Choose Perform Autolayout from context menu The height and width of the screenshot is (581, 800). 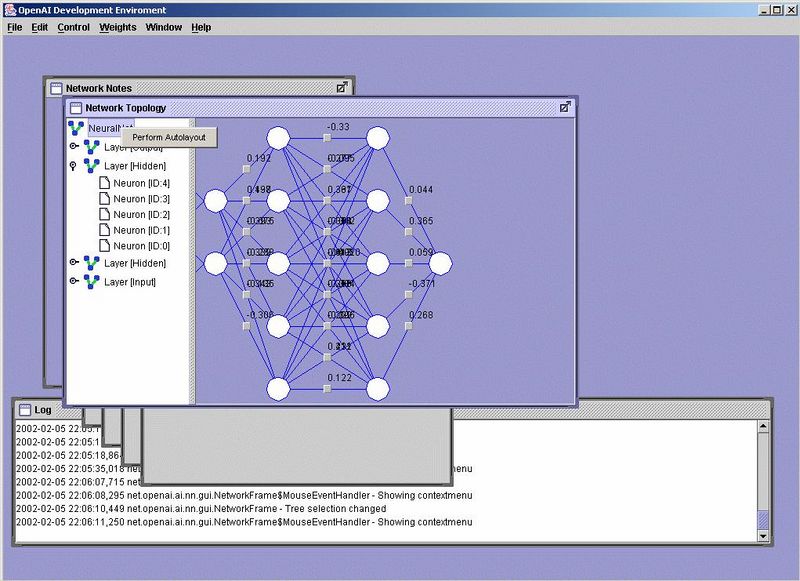(169, 137)
